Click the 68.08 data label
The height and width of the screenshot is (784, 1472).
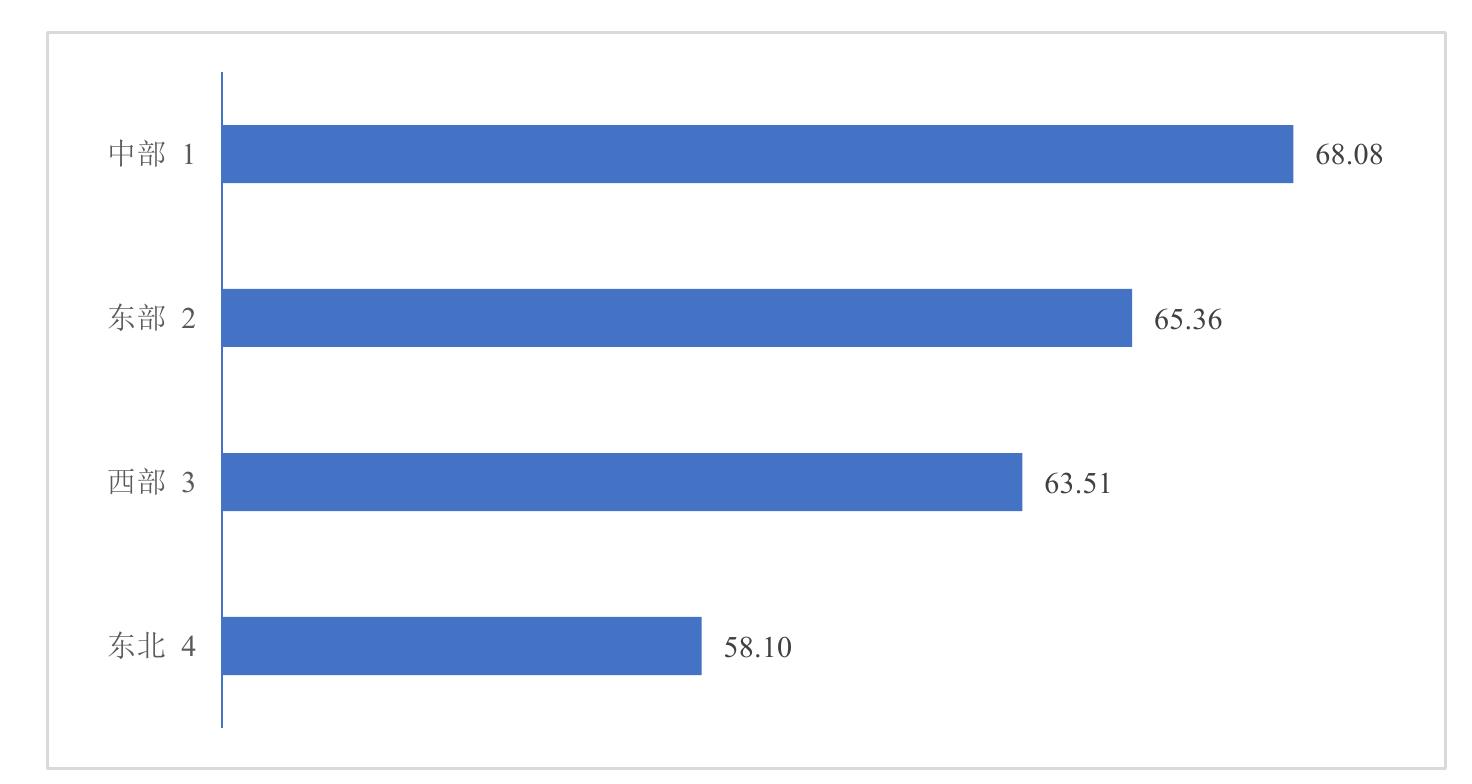click(1349, 155)
